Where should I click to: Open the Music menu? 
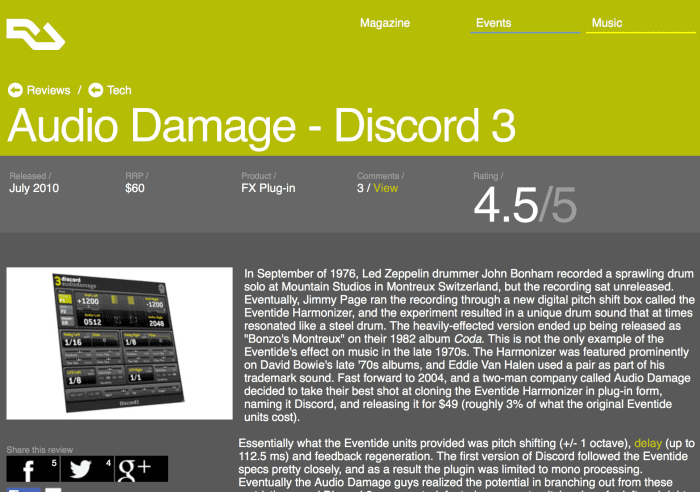click(x=607, y=23)
